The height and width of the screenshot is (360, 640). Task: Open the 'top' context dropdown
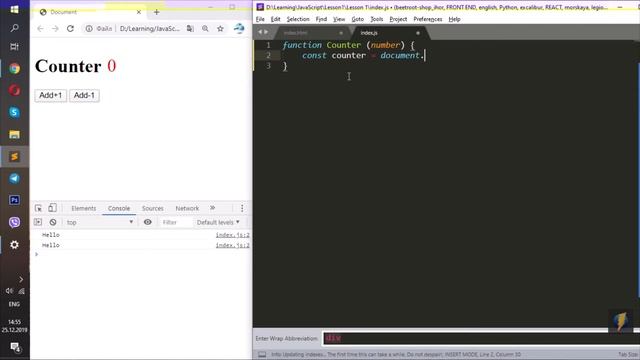(x=100, y=222)
